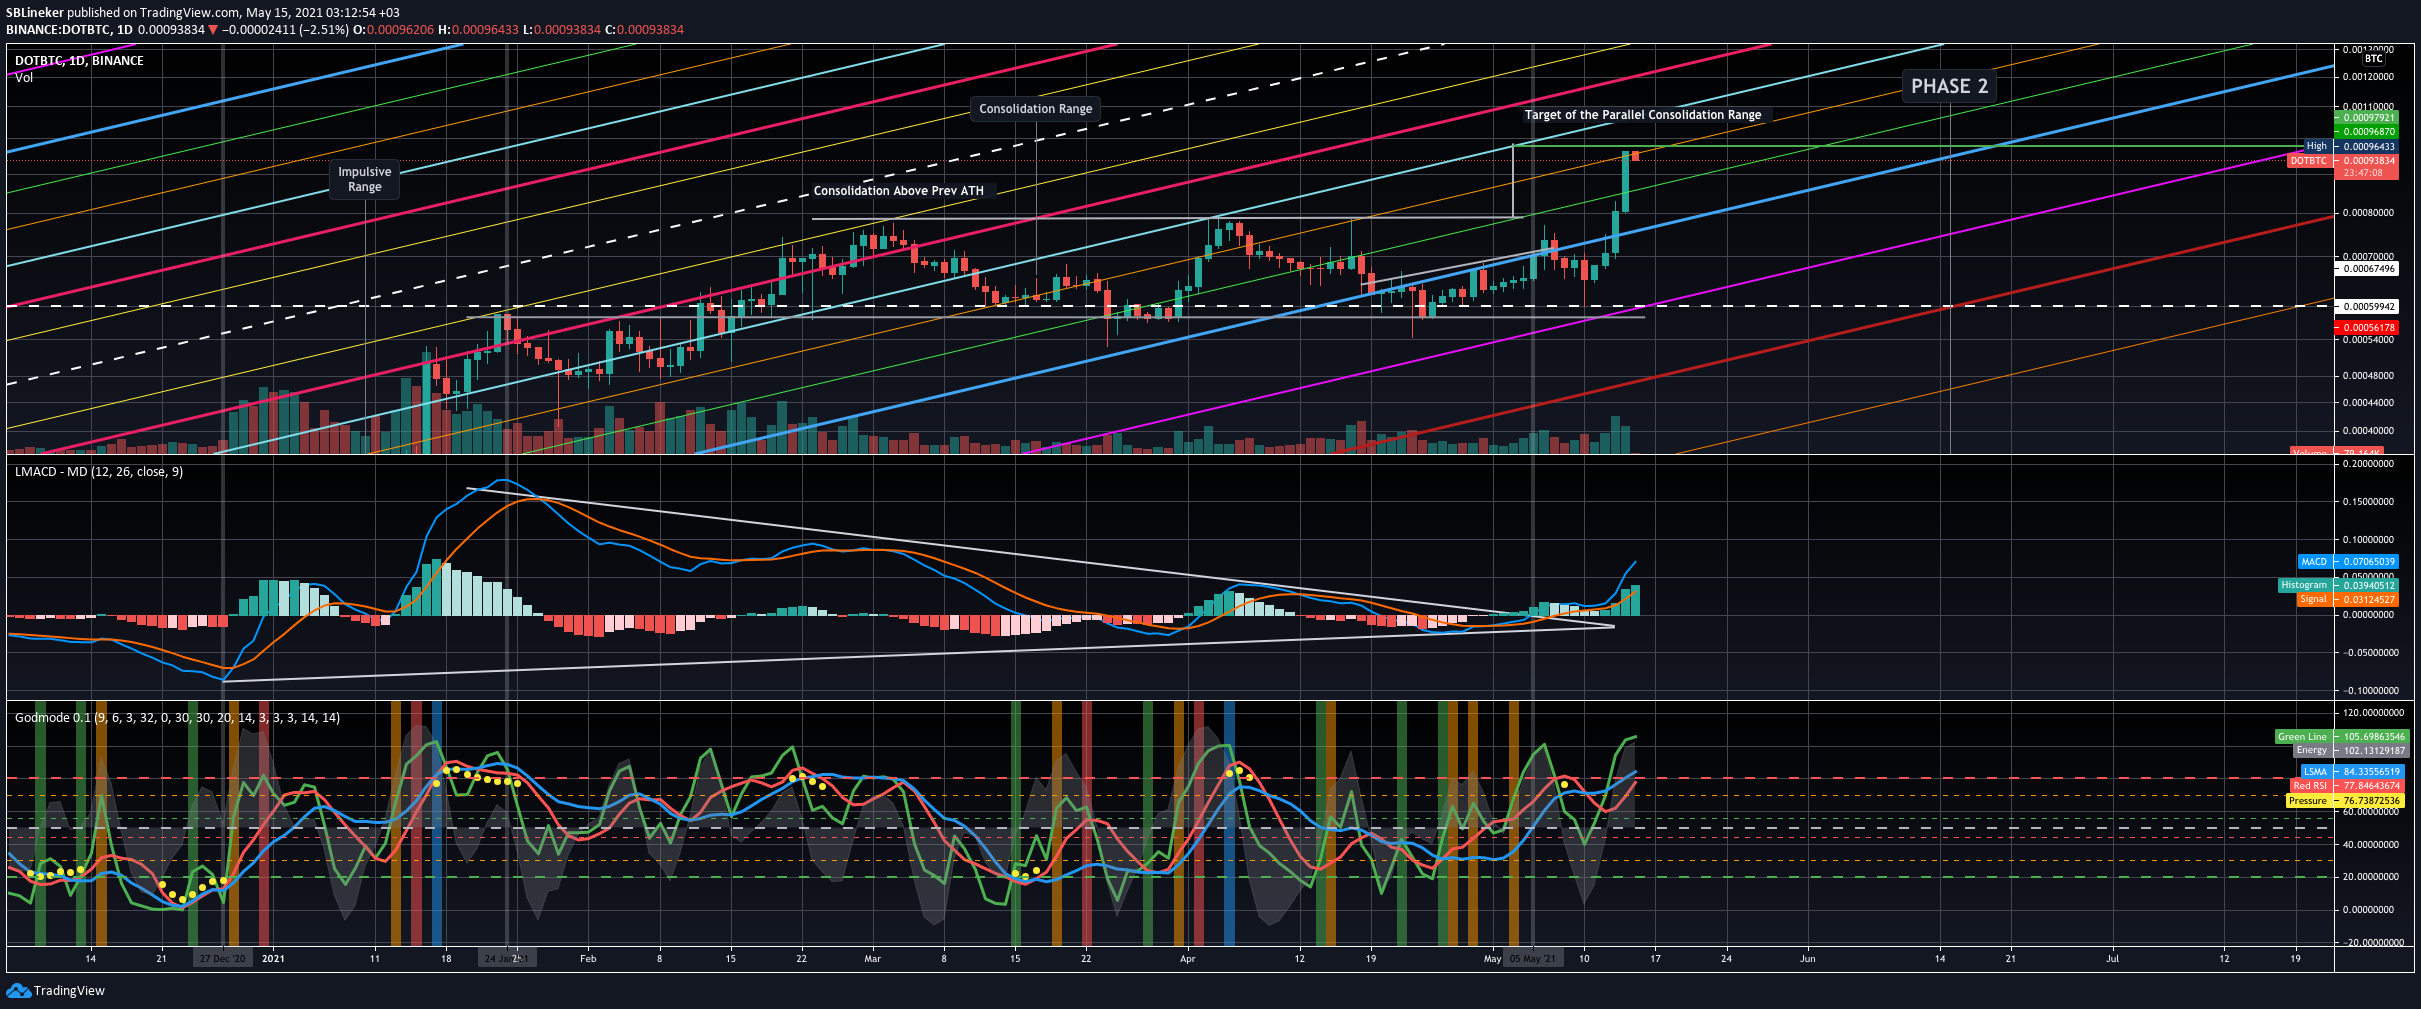Select 'Target of the Parallel Consolidation Range' label
2421x1009 pixels.
click(1643, 115)
